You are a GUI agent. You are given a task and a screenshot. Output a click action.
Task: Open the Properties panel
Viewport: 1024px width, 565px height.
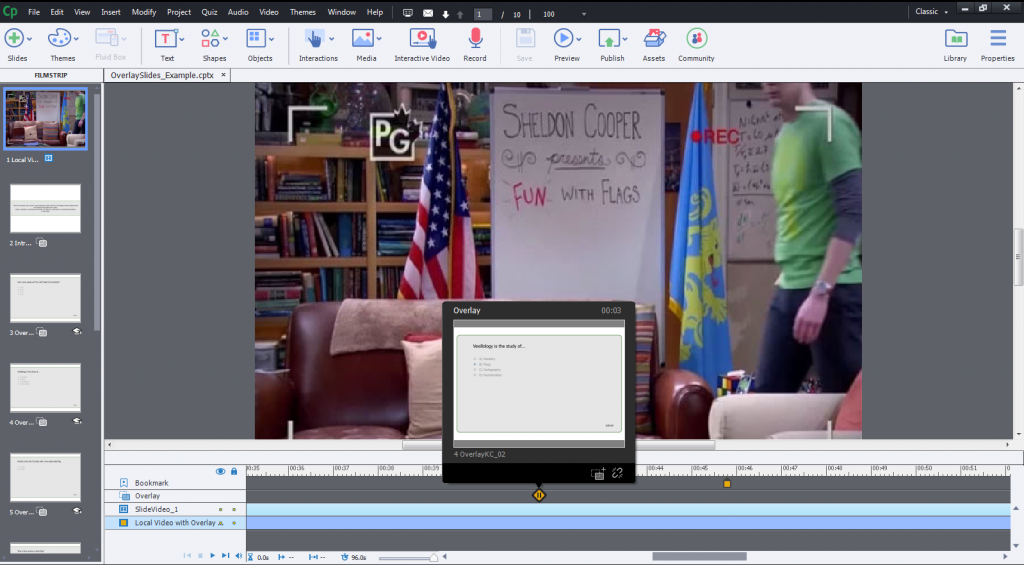997,39
